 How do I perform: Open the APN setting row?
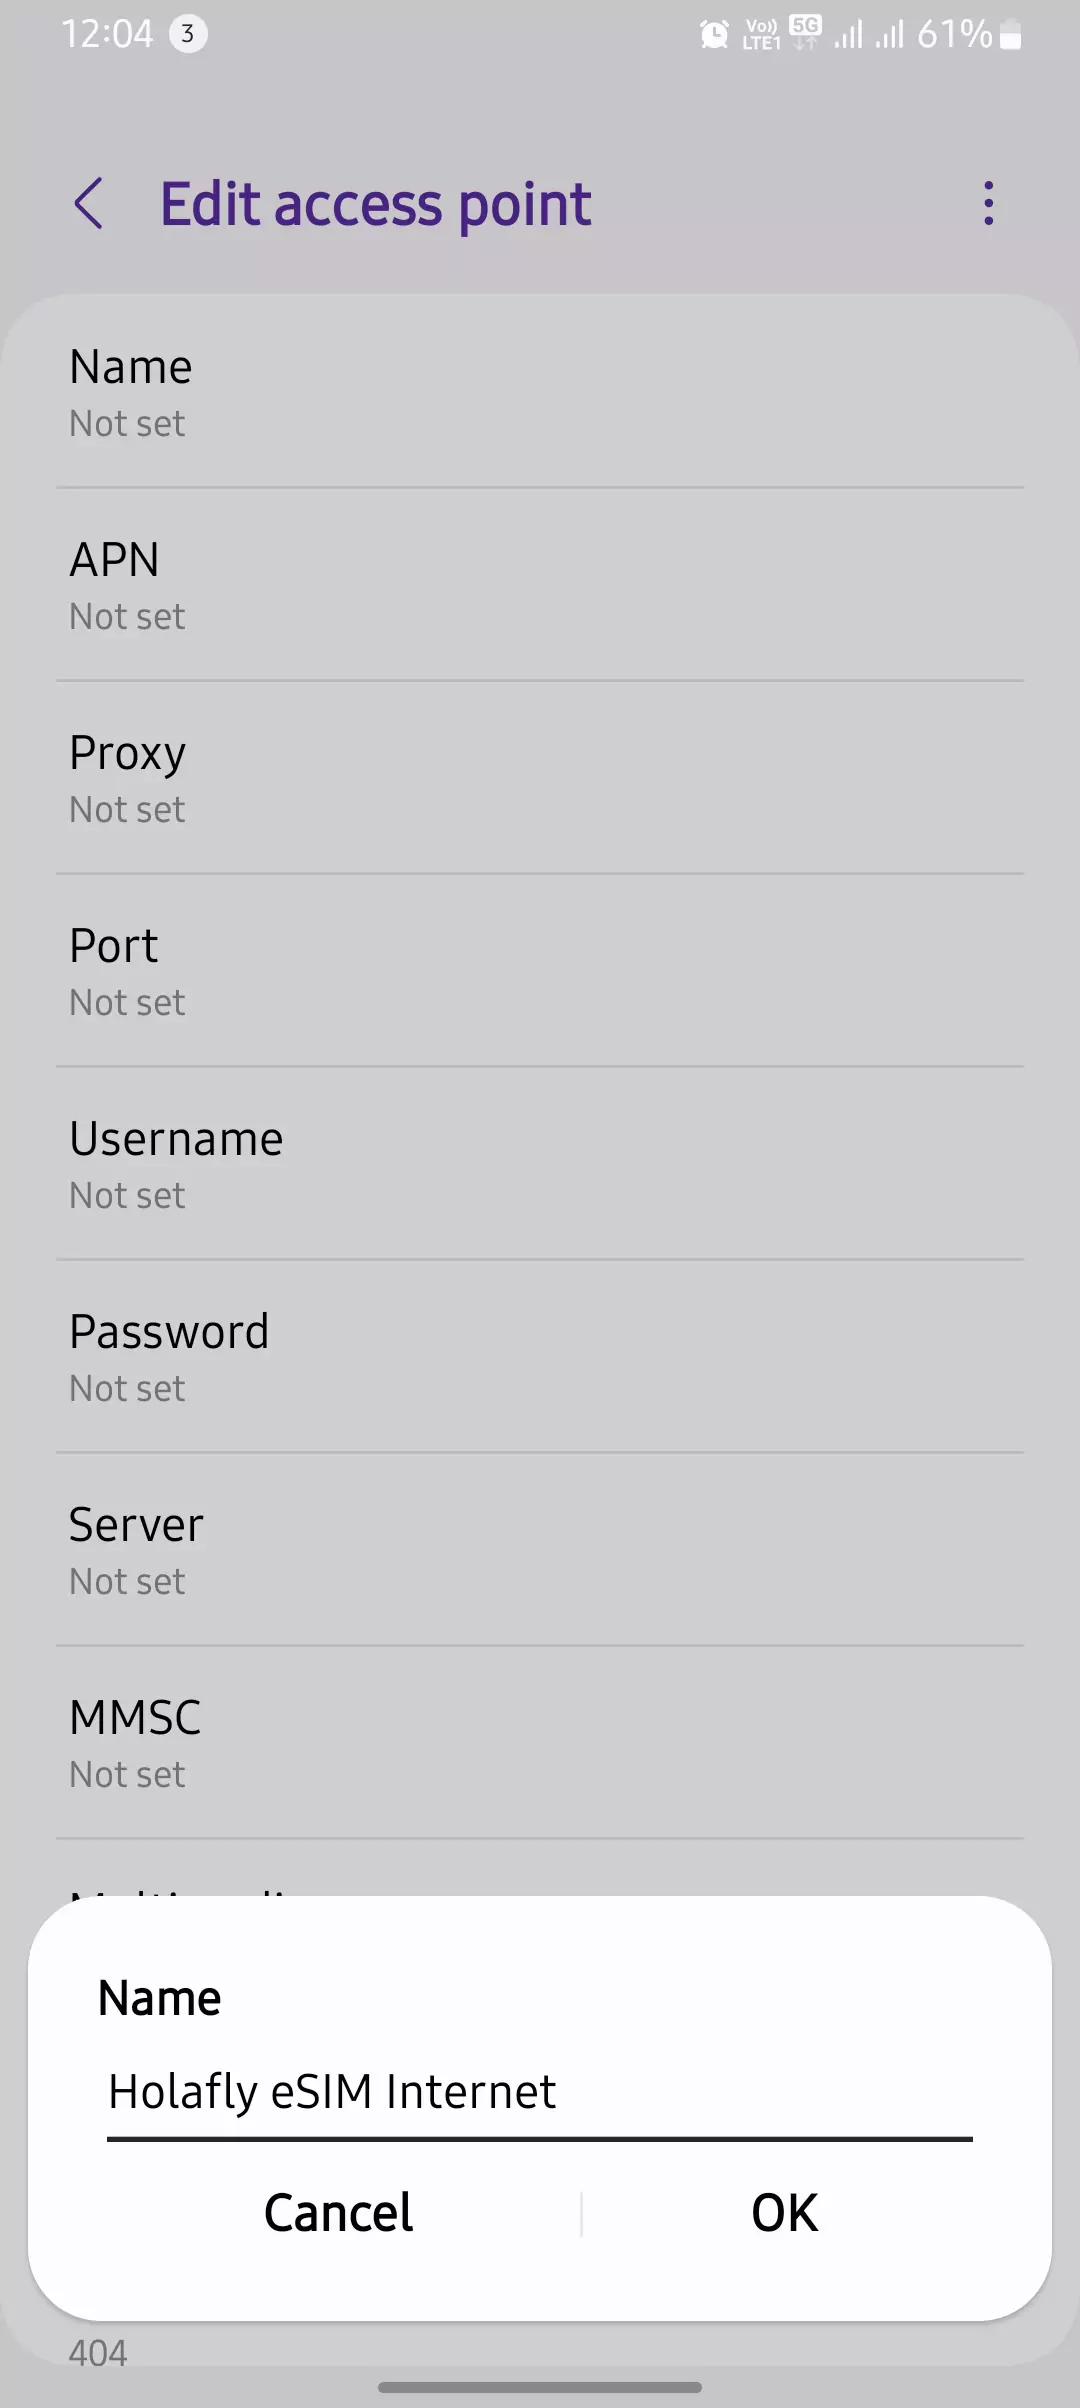(x=540, y=586)
